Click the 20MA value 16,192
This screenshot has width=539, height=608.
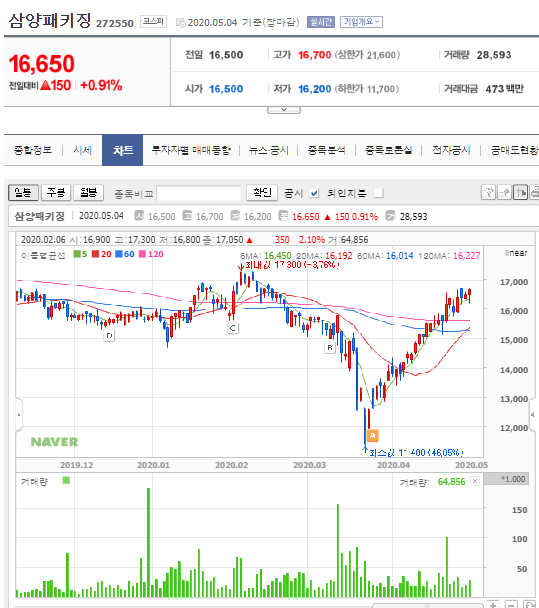point(339,256)
